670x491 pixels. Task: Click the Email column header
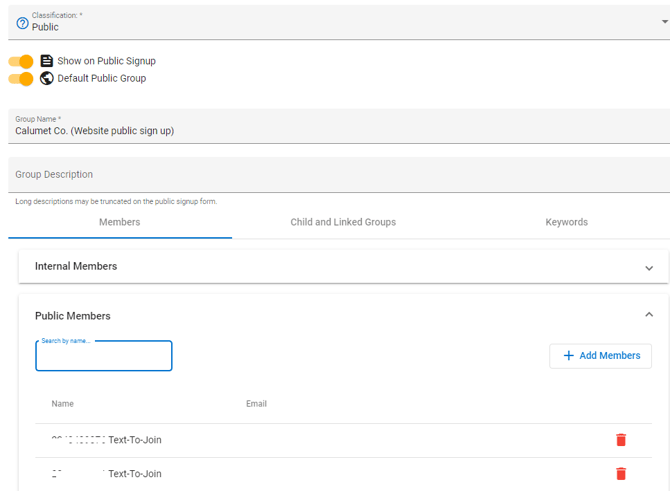point(256,404)
